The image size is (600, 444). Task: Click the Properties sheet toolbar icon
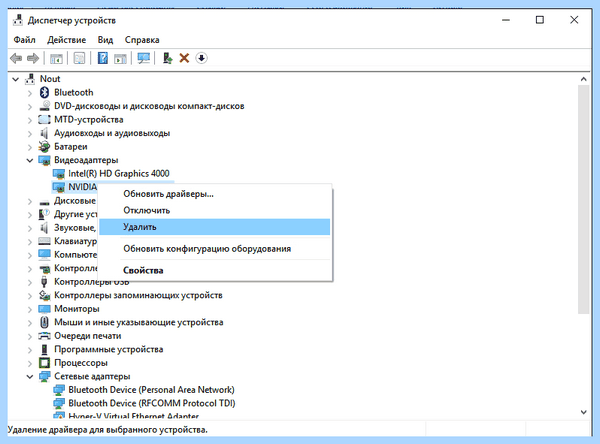coord(79,58)
